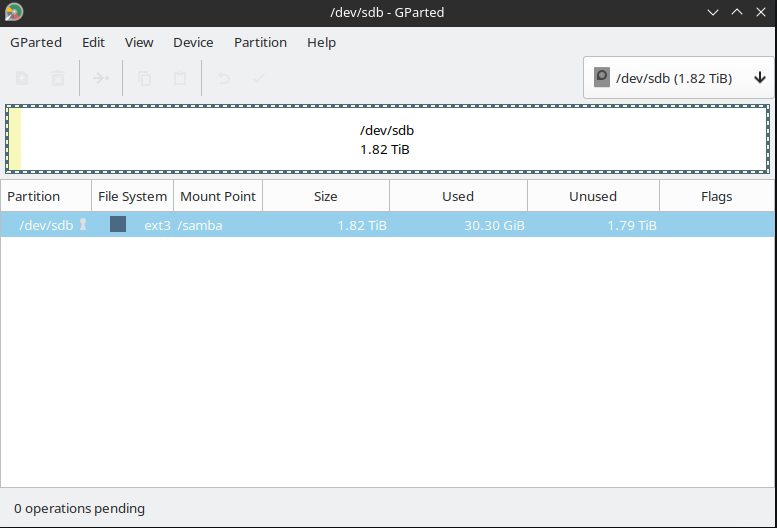Select the /dev/sdb partition row name
Viewport: 777px width, 528px height.
point(46,225)
